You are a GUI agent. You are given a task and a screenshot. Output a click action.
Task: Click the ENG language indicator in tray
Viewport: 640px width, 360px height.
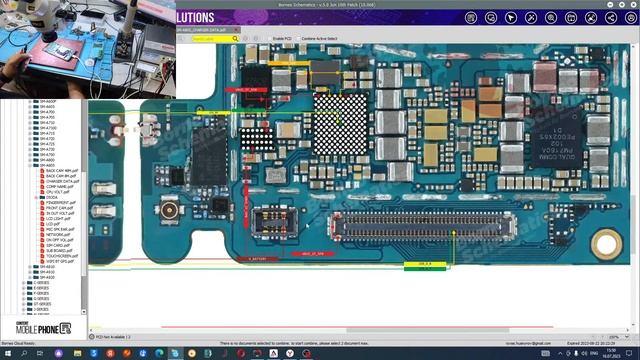pos(594,353)
